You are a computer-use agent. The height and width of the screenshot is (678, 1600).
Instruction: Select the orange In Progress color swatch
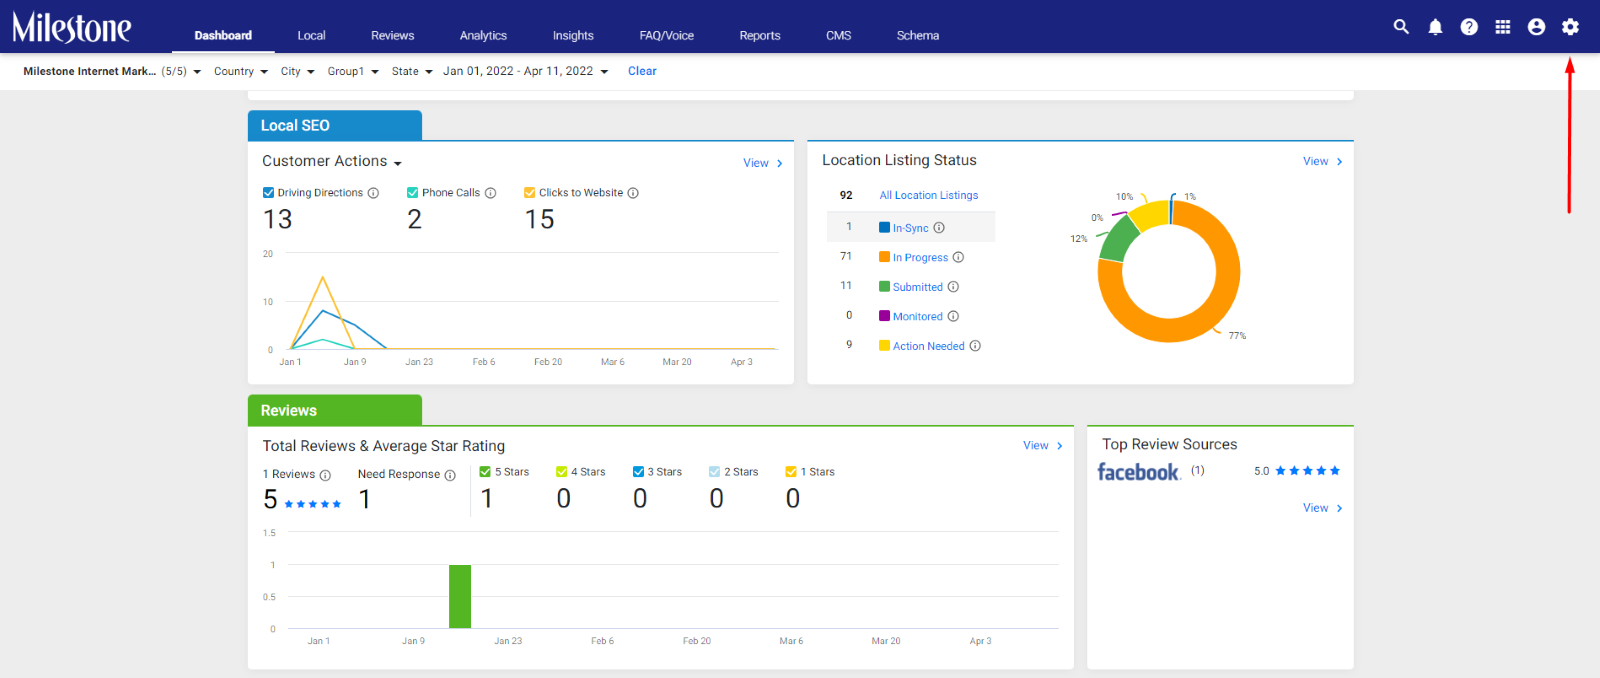[x=884, y=257]
